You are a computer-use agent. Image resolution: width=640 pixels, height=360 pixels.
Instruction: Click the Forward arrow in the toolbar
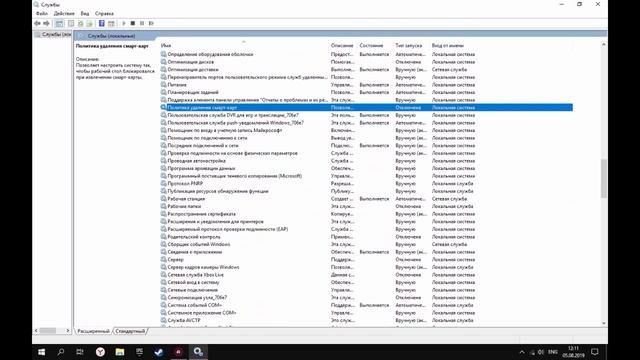[46, 23]
